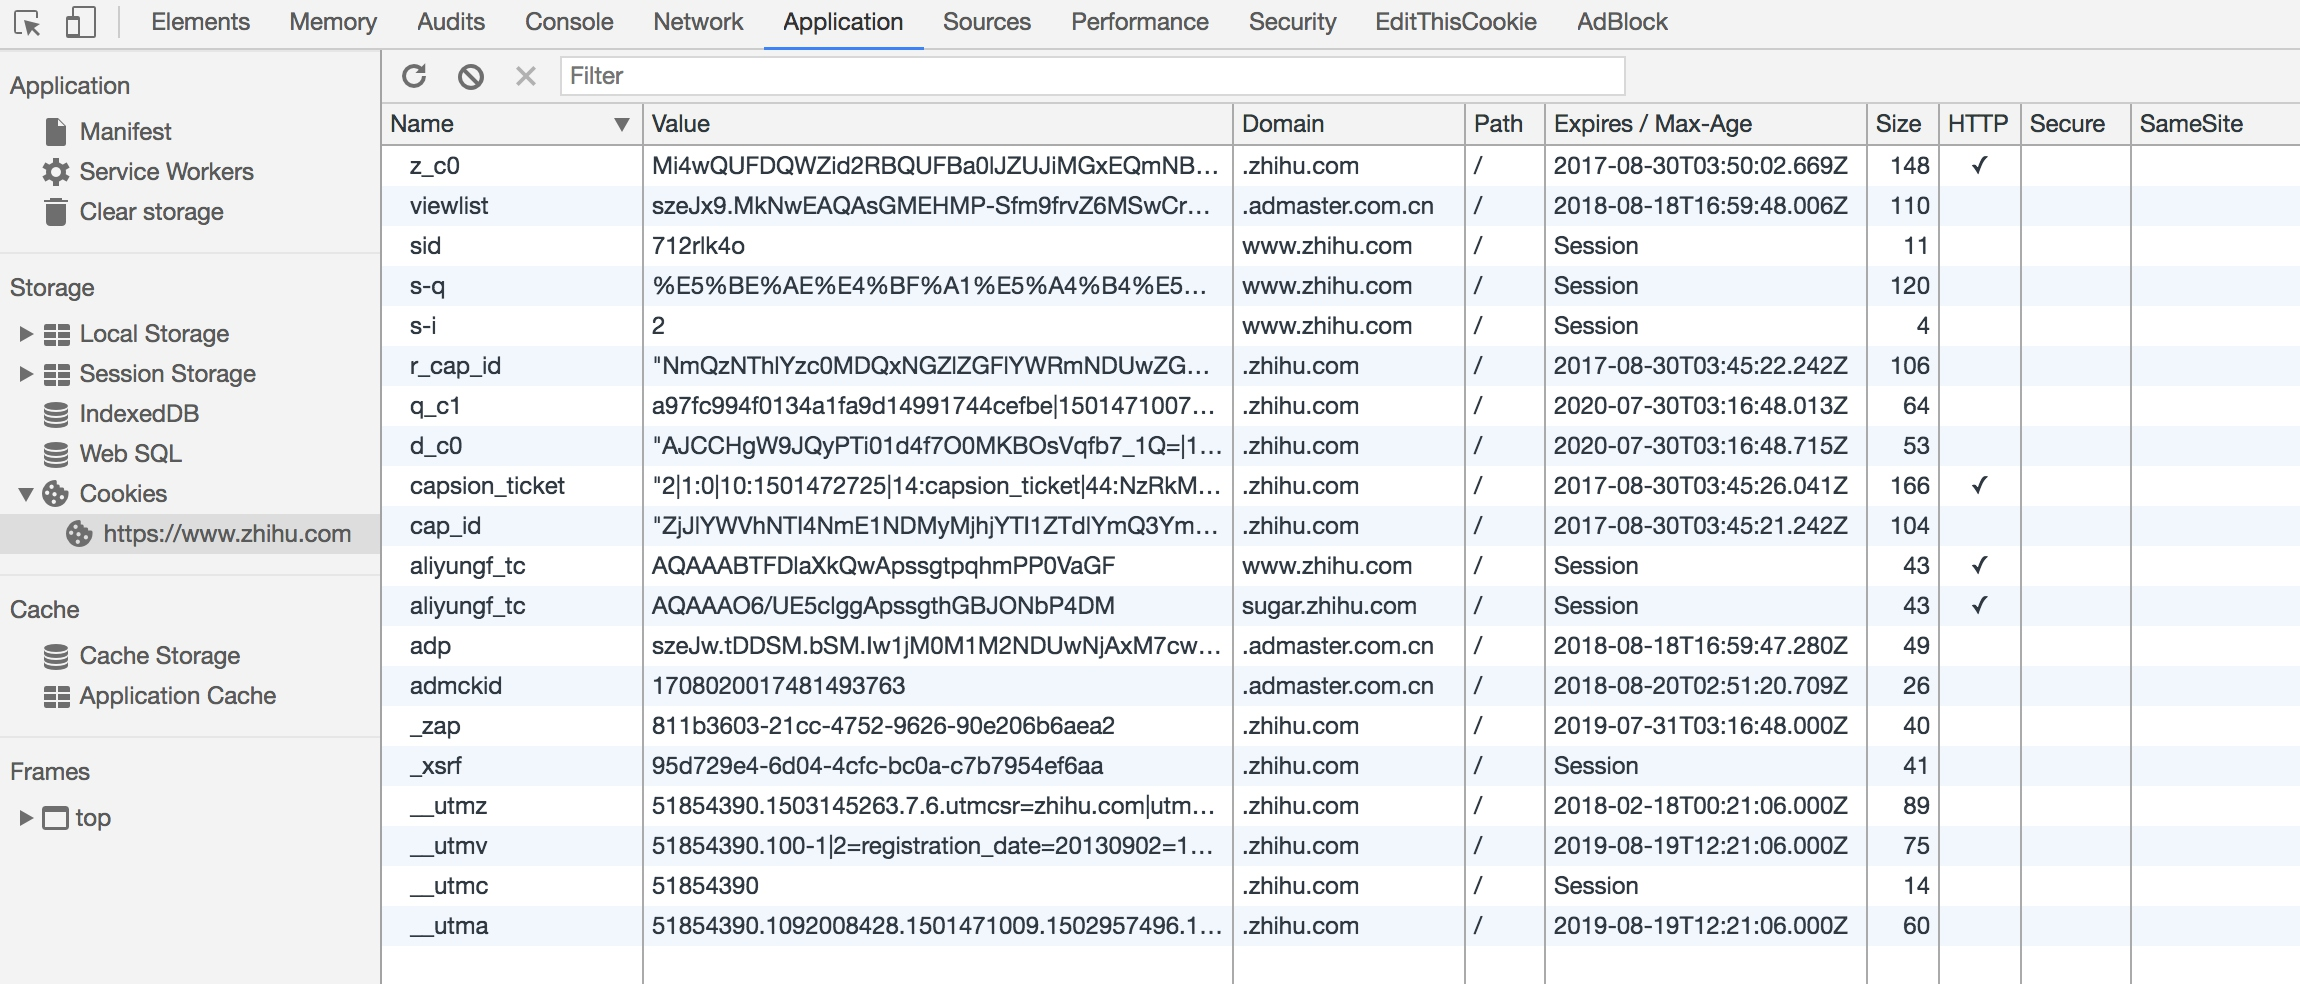
Task: Click the Path column header
Action: (x=1504, y=124)
